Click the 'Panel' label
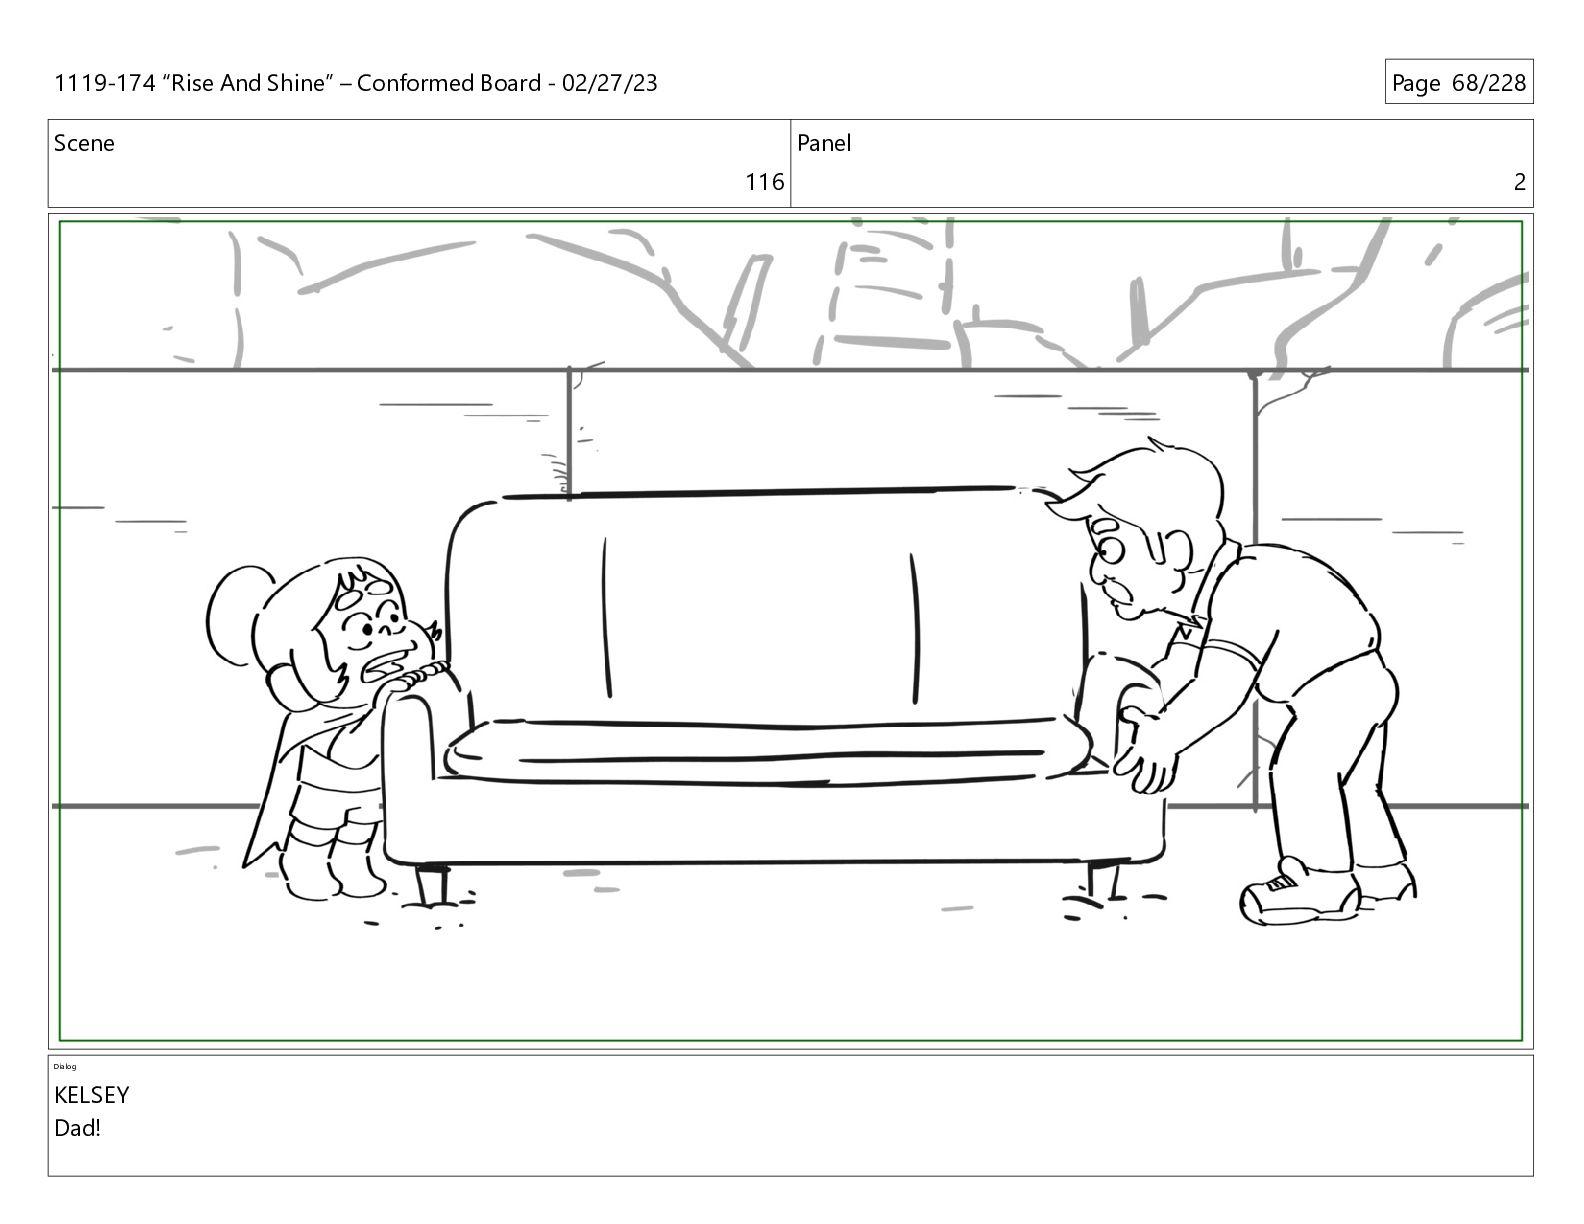 point(824,144)
